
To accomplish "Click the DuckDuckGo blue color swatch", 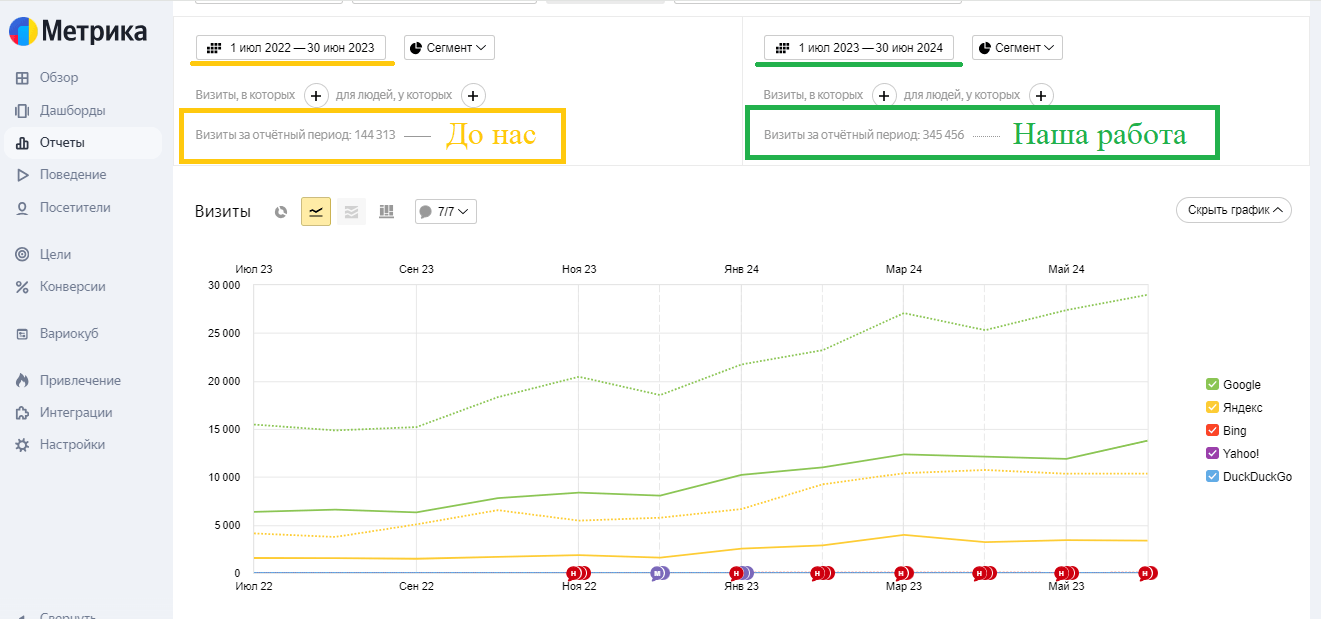I will pos(1212,477).
